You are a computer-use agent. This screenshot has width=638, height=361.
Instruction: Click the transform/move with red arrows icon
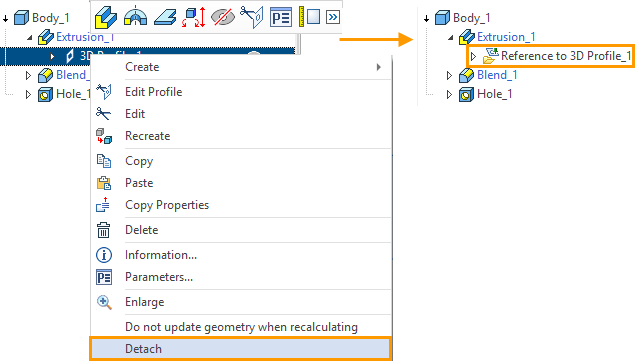pyautogui.click(x=193, y=18)
